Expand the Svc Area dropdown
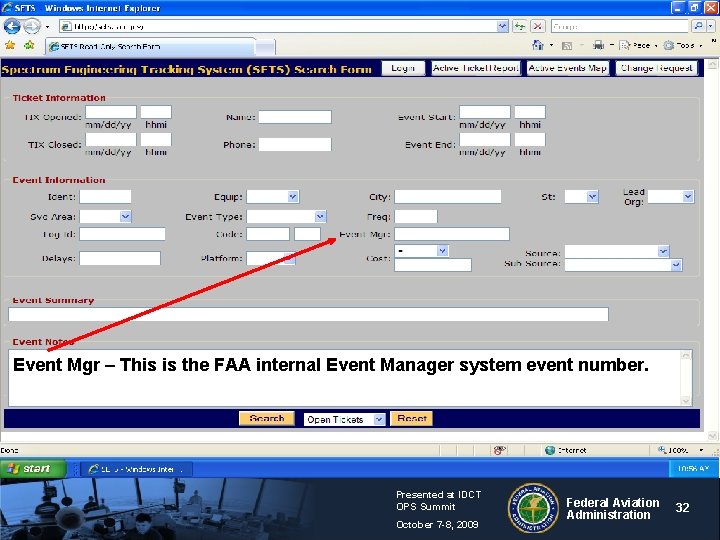Viewport: 720px width, 540px height. click(125, 216)
